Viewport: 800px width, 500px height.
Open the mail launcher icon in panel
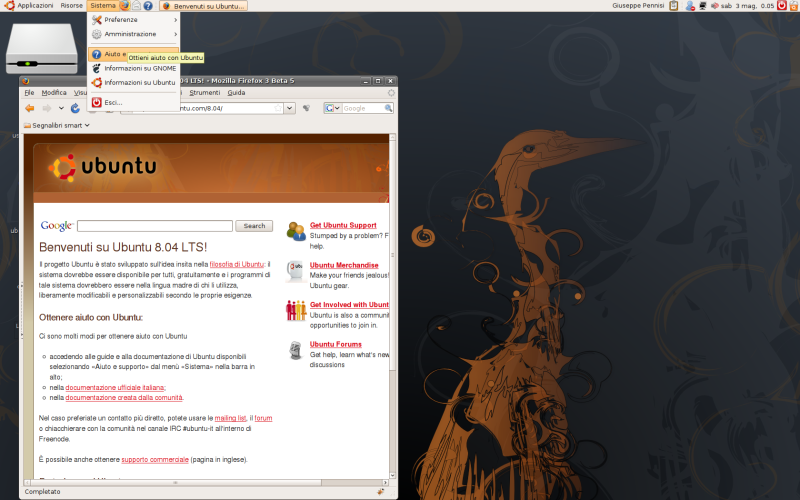point(136,6)
